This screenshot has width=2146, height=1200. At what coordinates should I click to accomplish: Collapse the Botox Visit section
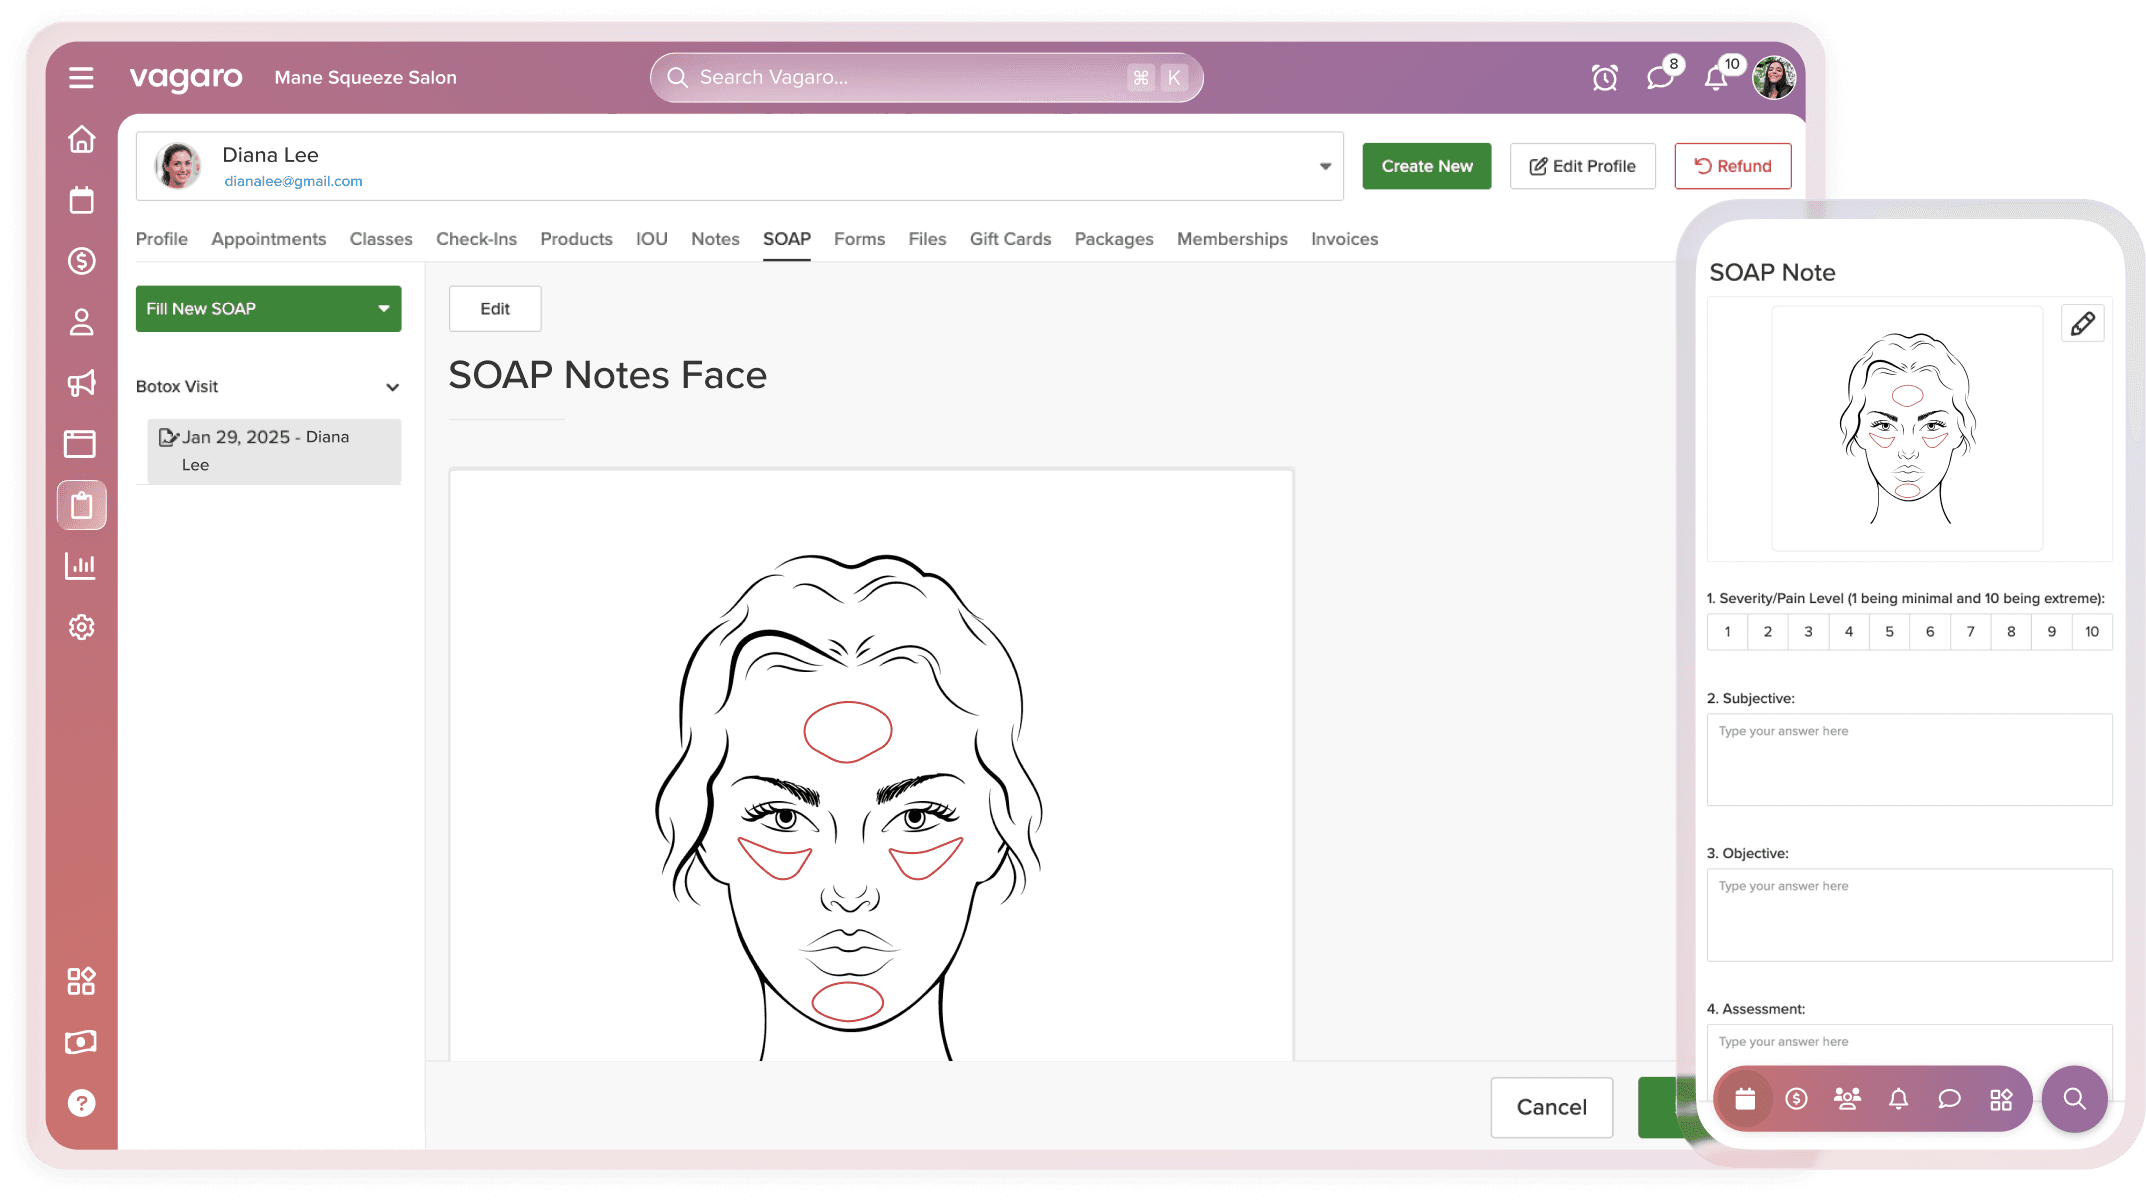click(x=392, y=387)
